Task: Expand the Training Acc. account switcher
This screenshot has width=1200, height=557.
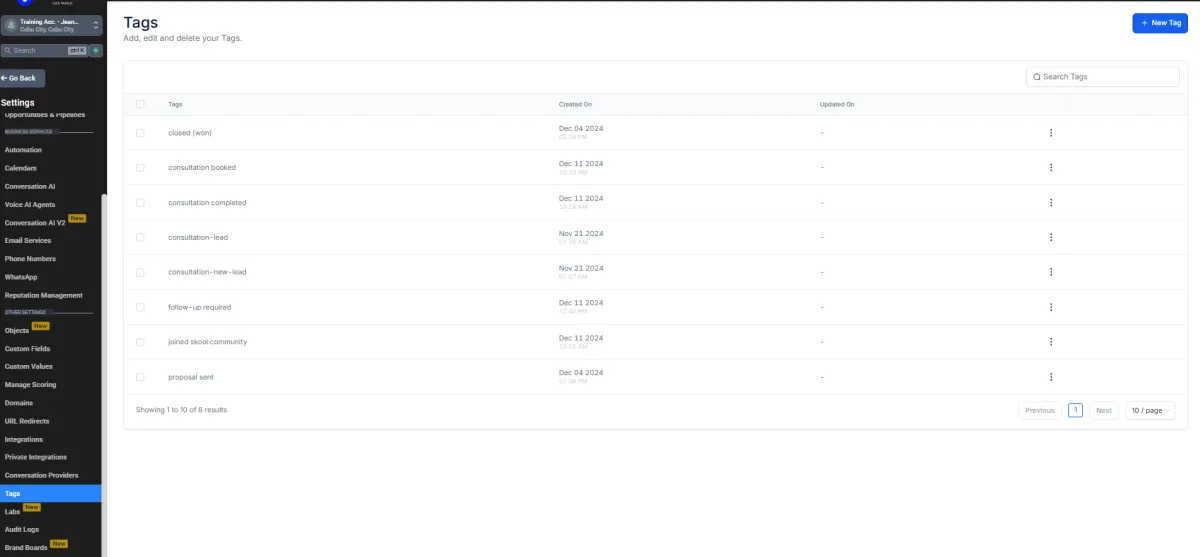Action: (52, 25)
